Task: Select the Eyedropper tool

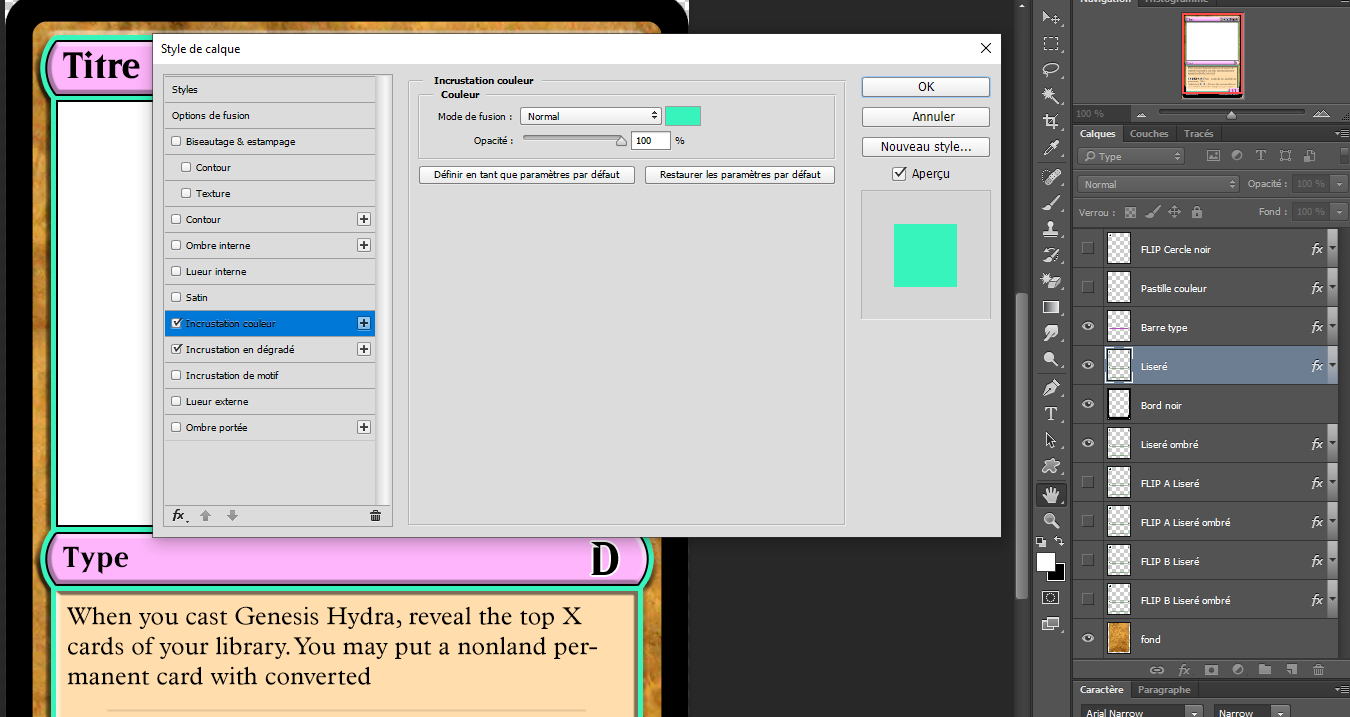Action: coord(1051,149)
